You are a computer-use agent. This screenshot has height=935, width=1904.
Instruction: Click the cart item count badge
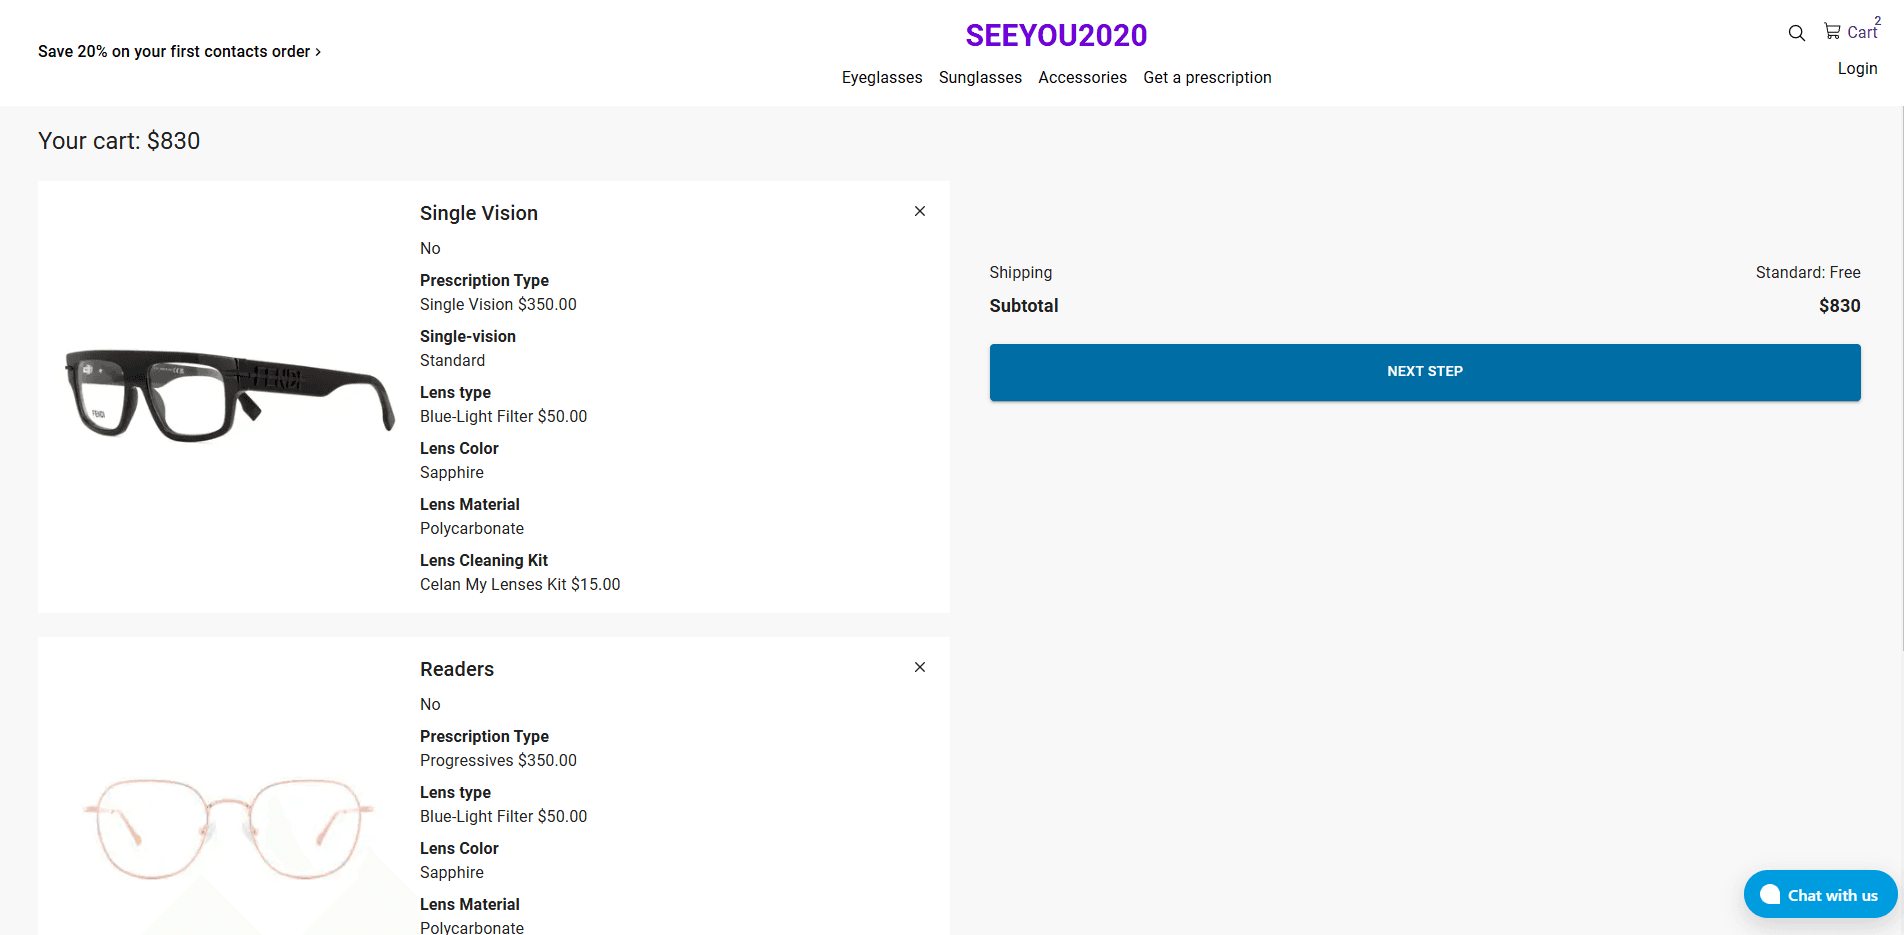(1877, 20)
